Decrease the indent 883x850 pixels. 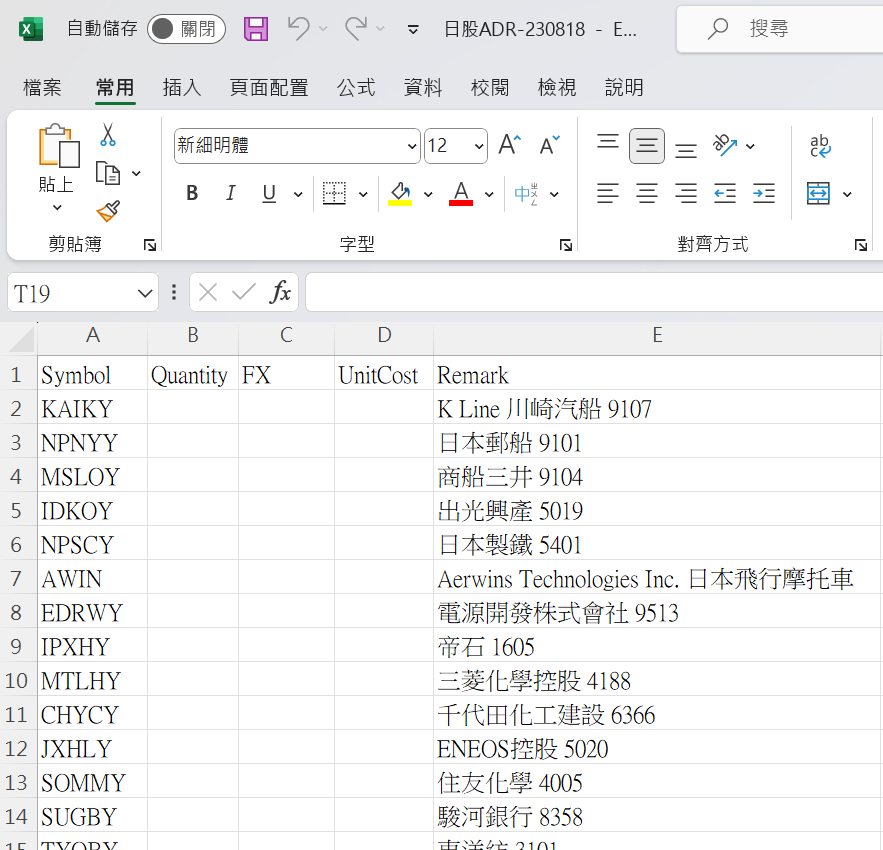[725, 194]
